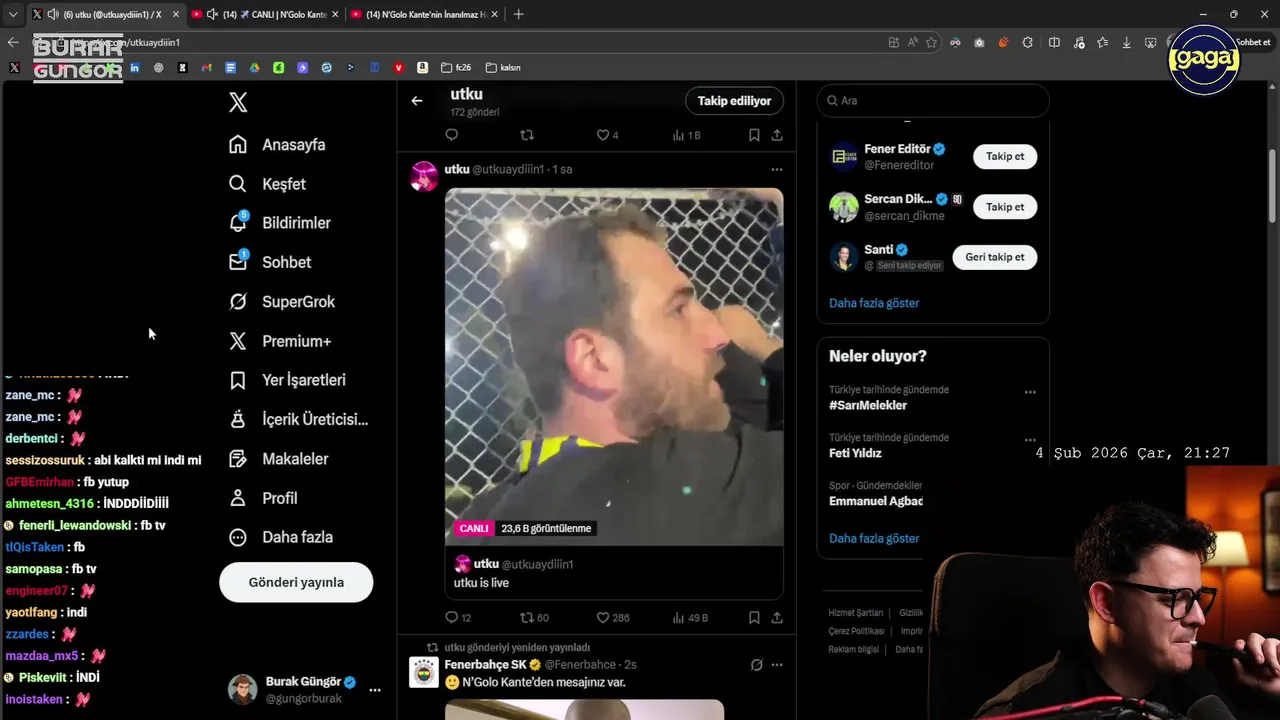This screenshot has width=1280, height=720.
Task: Like the utku is live post (286)
Action: pos(612,618)
